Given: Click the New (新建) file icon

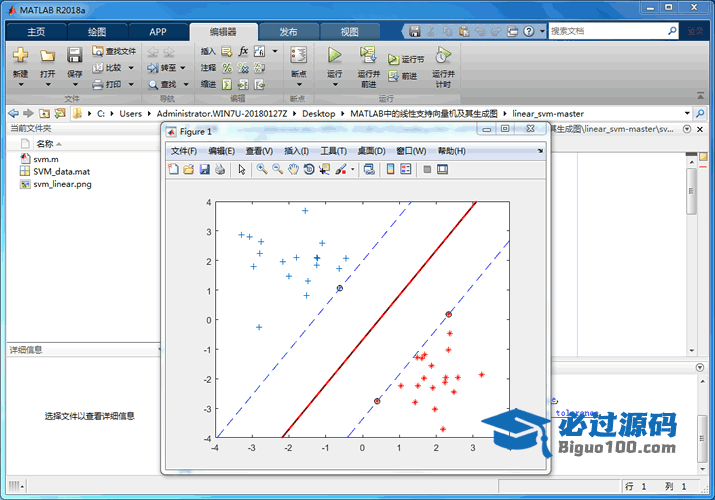Looking at the screenshot, I should pos(21,55).
